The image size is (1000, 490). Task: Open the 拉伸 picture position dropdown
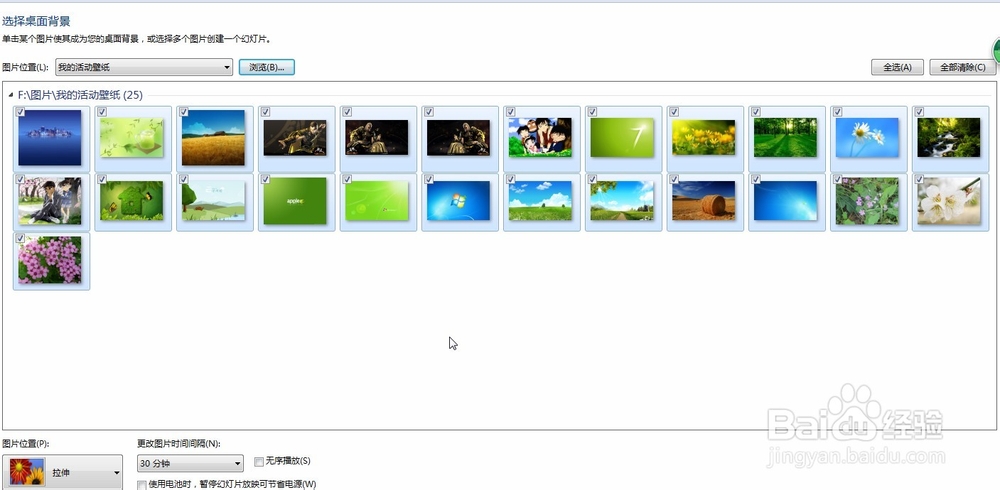pos(62,472)
